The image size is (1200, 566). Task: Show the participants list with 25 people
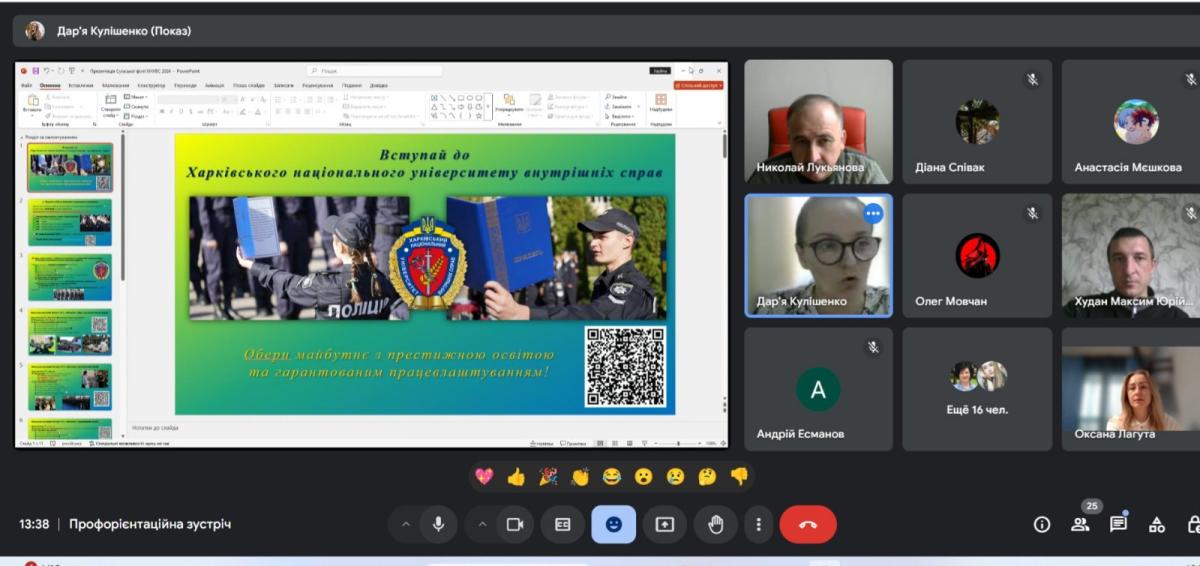point(1080,524)
